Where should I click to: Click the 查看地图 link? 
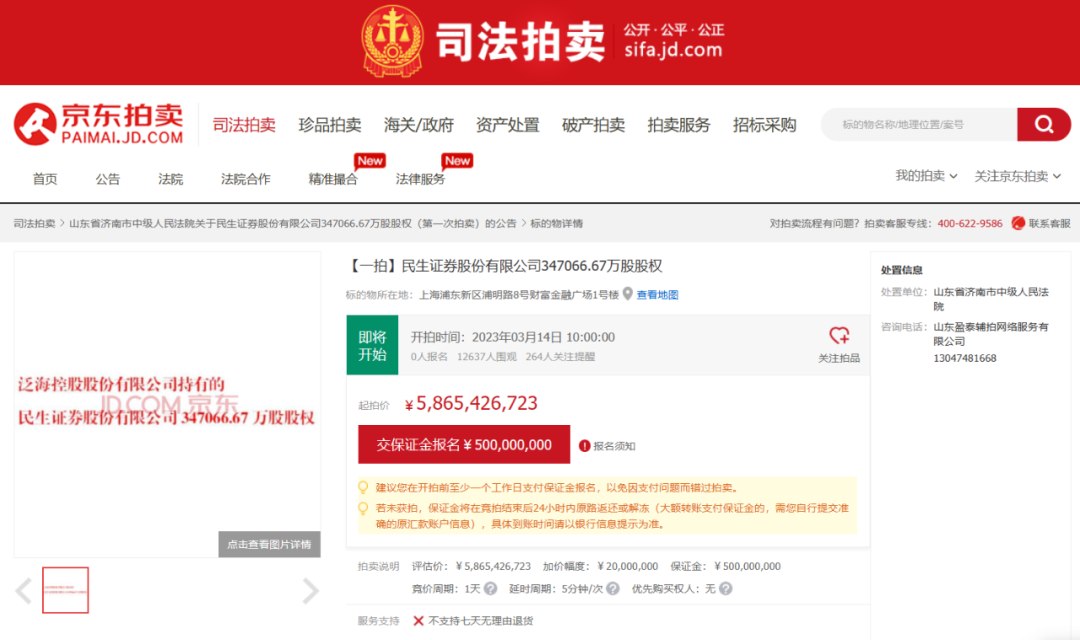657,294
